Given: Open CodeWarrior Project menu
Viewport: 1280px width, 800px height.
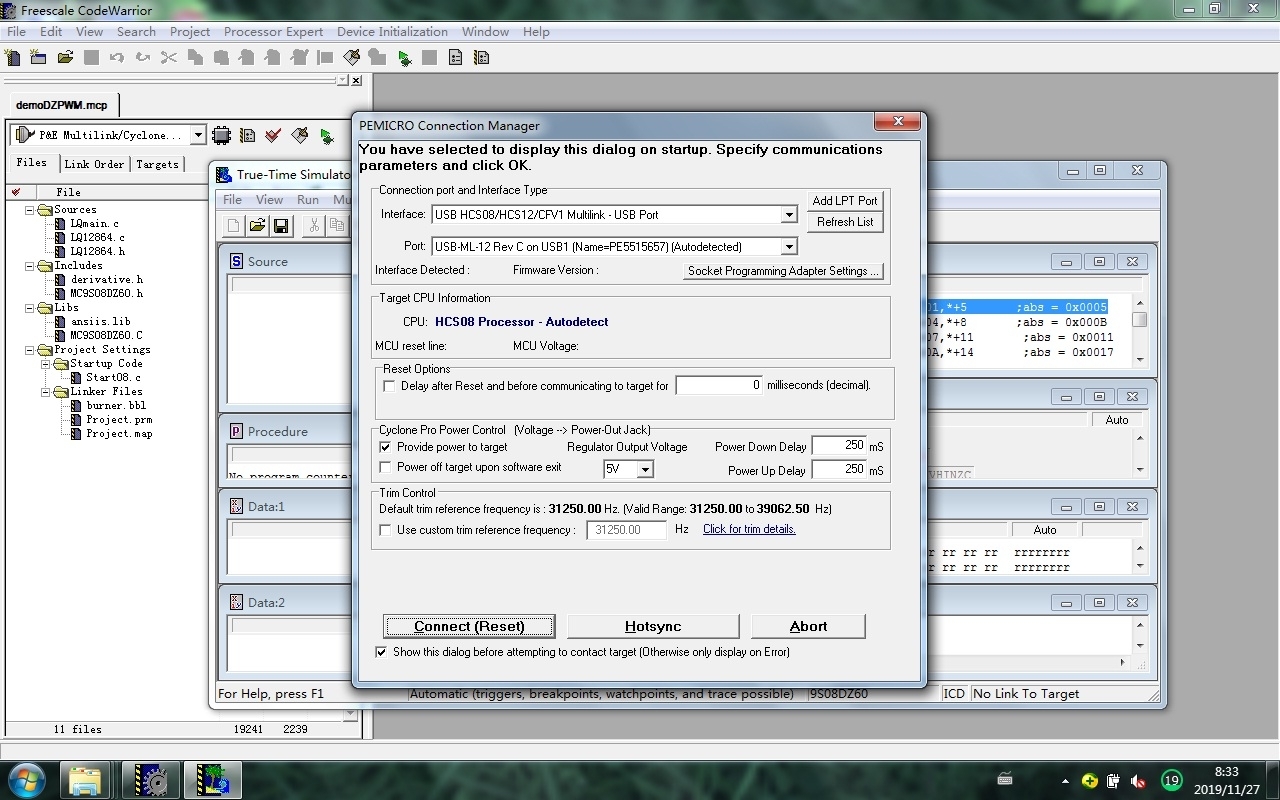Looking at the screenshot, I should (x=190, y=32).
